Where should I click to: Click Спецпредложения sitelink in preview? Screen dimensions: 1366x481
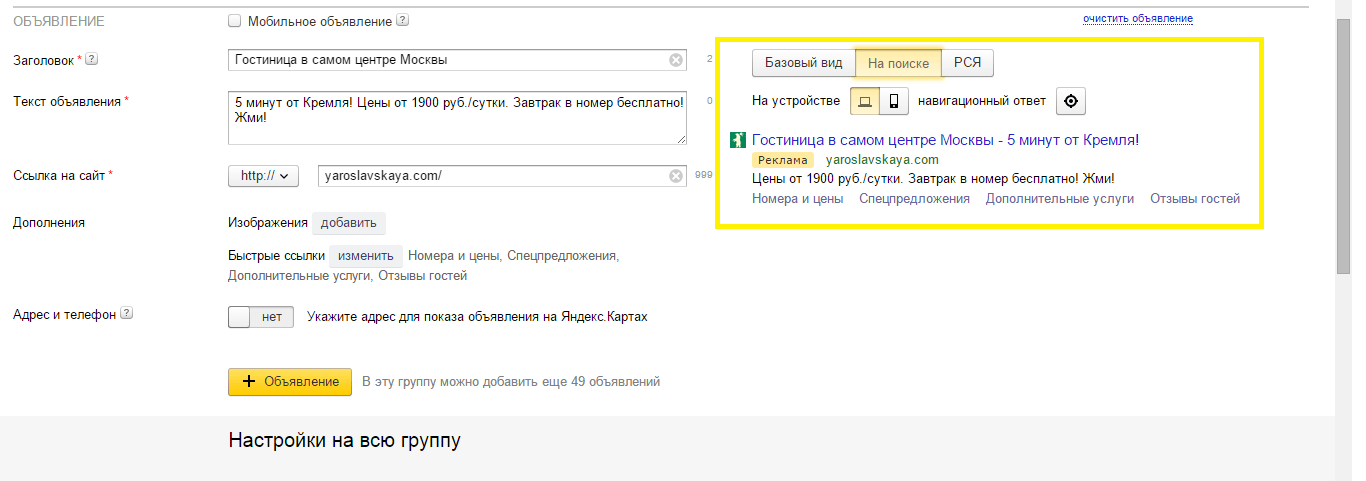click(x=914, y=199)
